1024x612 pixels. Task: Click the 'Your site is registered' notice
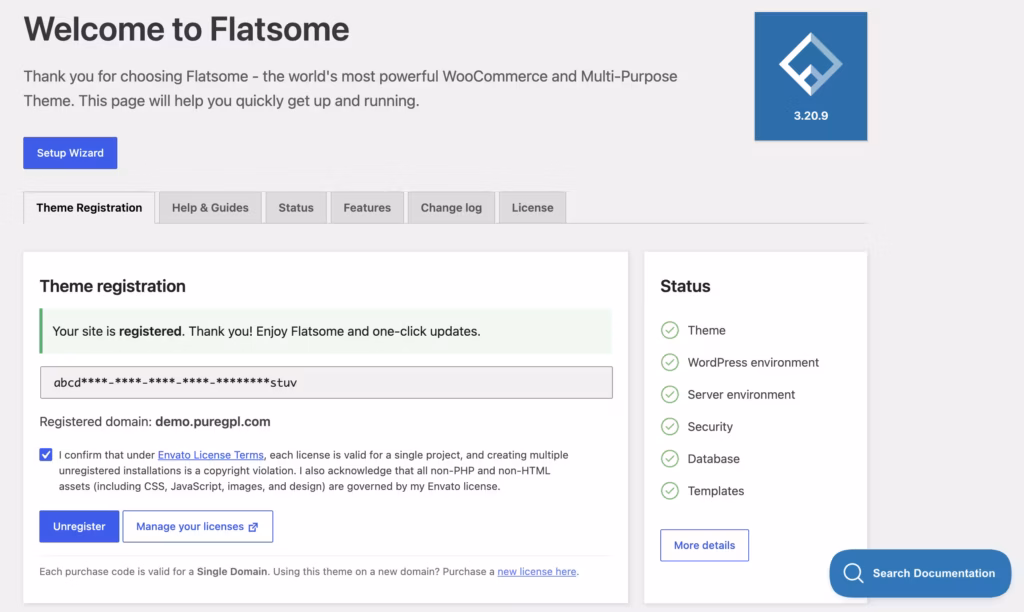click(x=326, y=331)
